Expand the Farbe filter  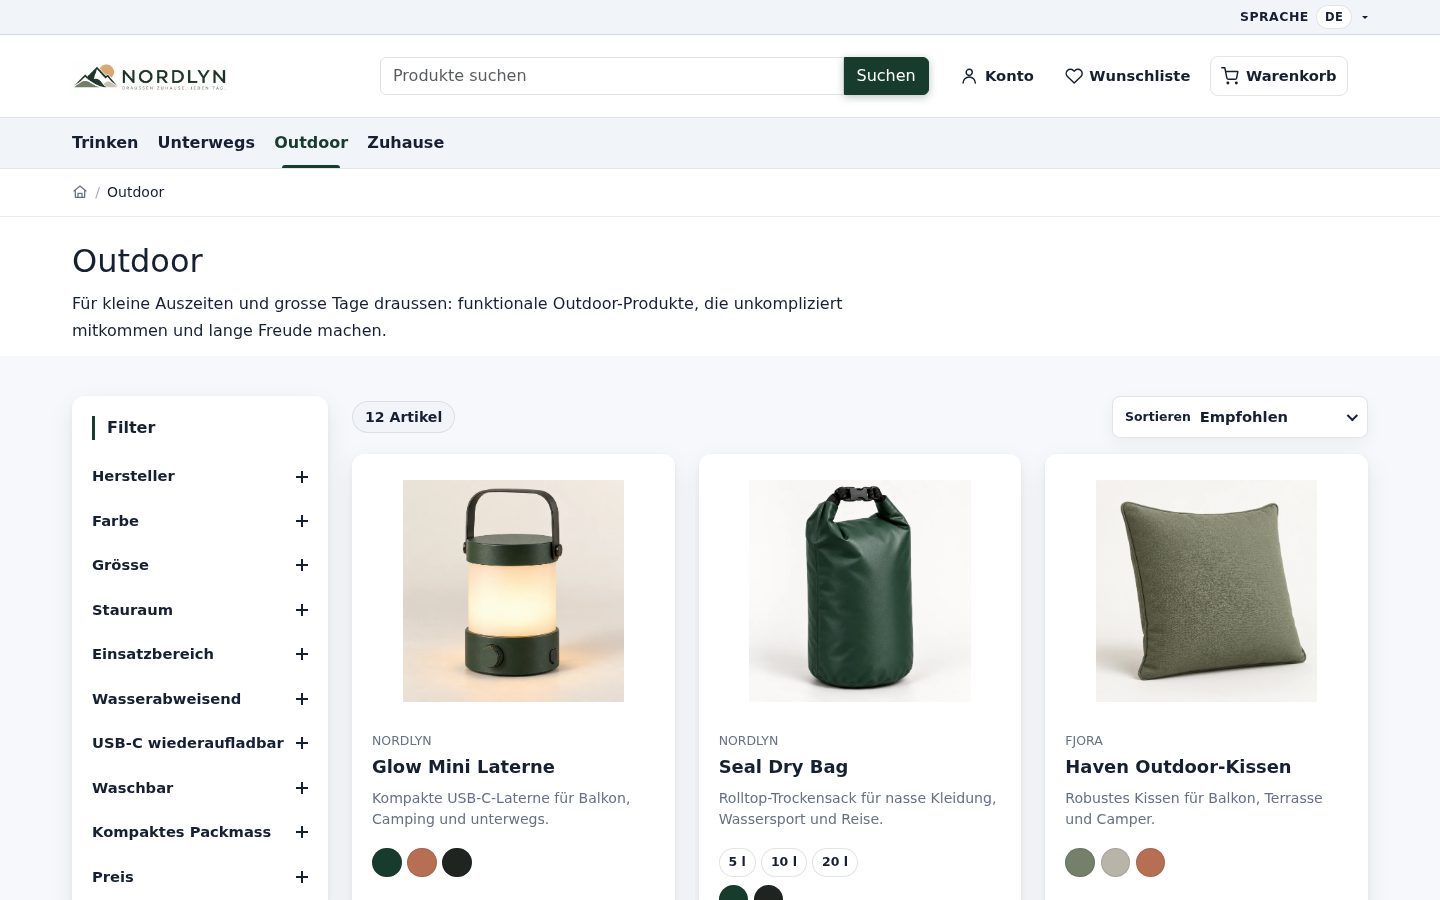pos(200,521)
